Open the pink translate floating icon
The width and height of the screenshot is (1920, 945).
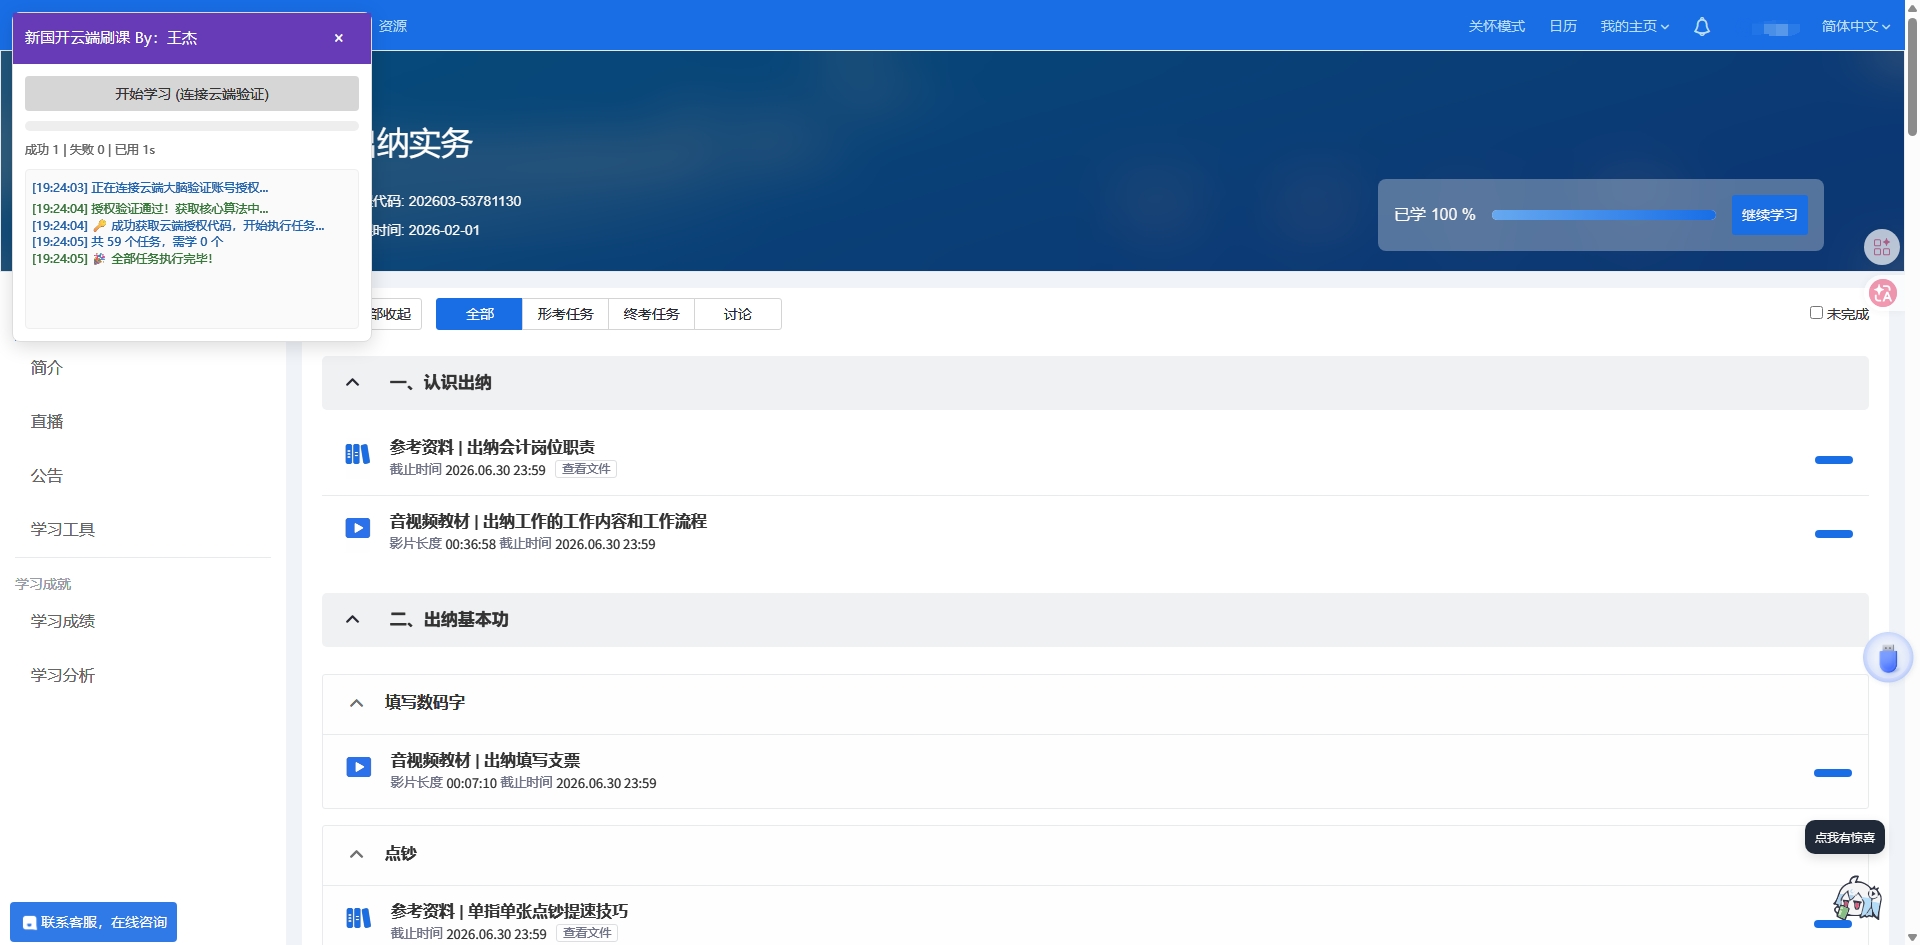click(1882, 293)
